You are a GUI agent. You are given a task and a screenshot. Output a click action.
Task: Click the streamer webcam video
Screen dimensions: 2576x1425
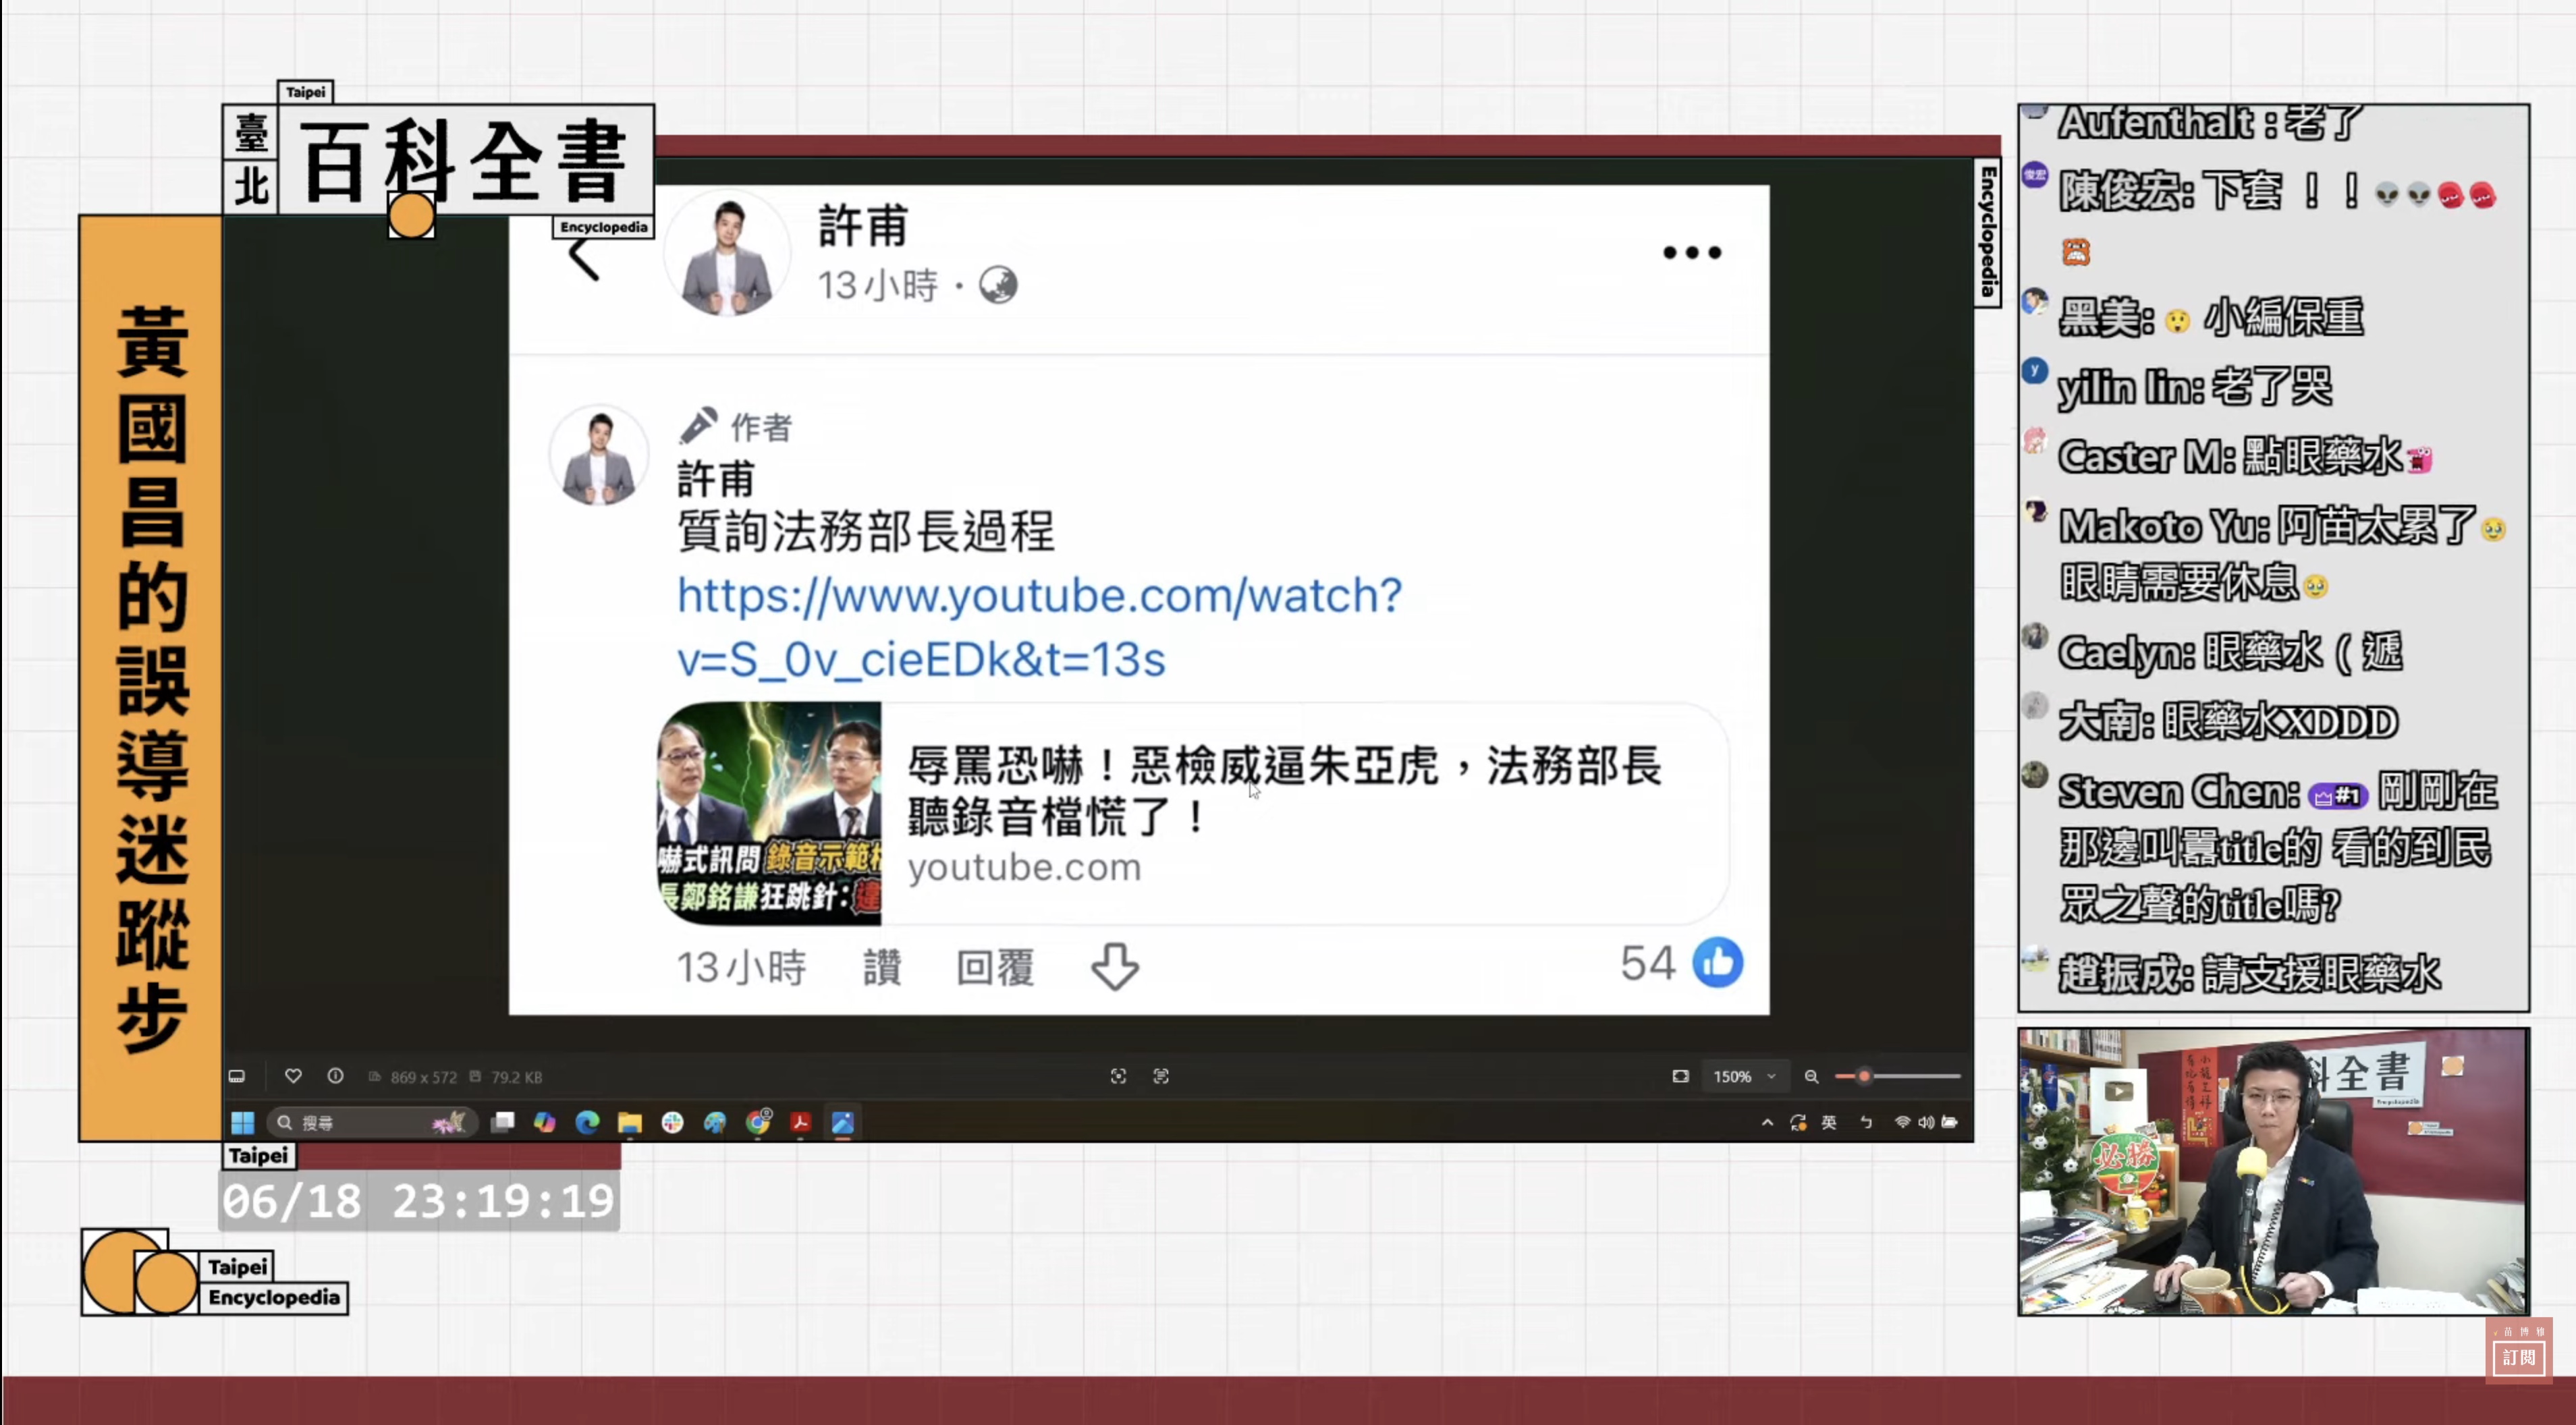[x=2273, y=1172]
